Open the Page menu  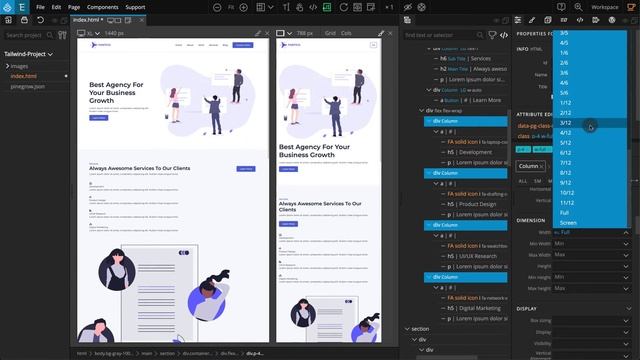point(74,7)
